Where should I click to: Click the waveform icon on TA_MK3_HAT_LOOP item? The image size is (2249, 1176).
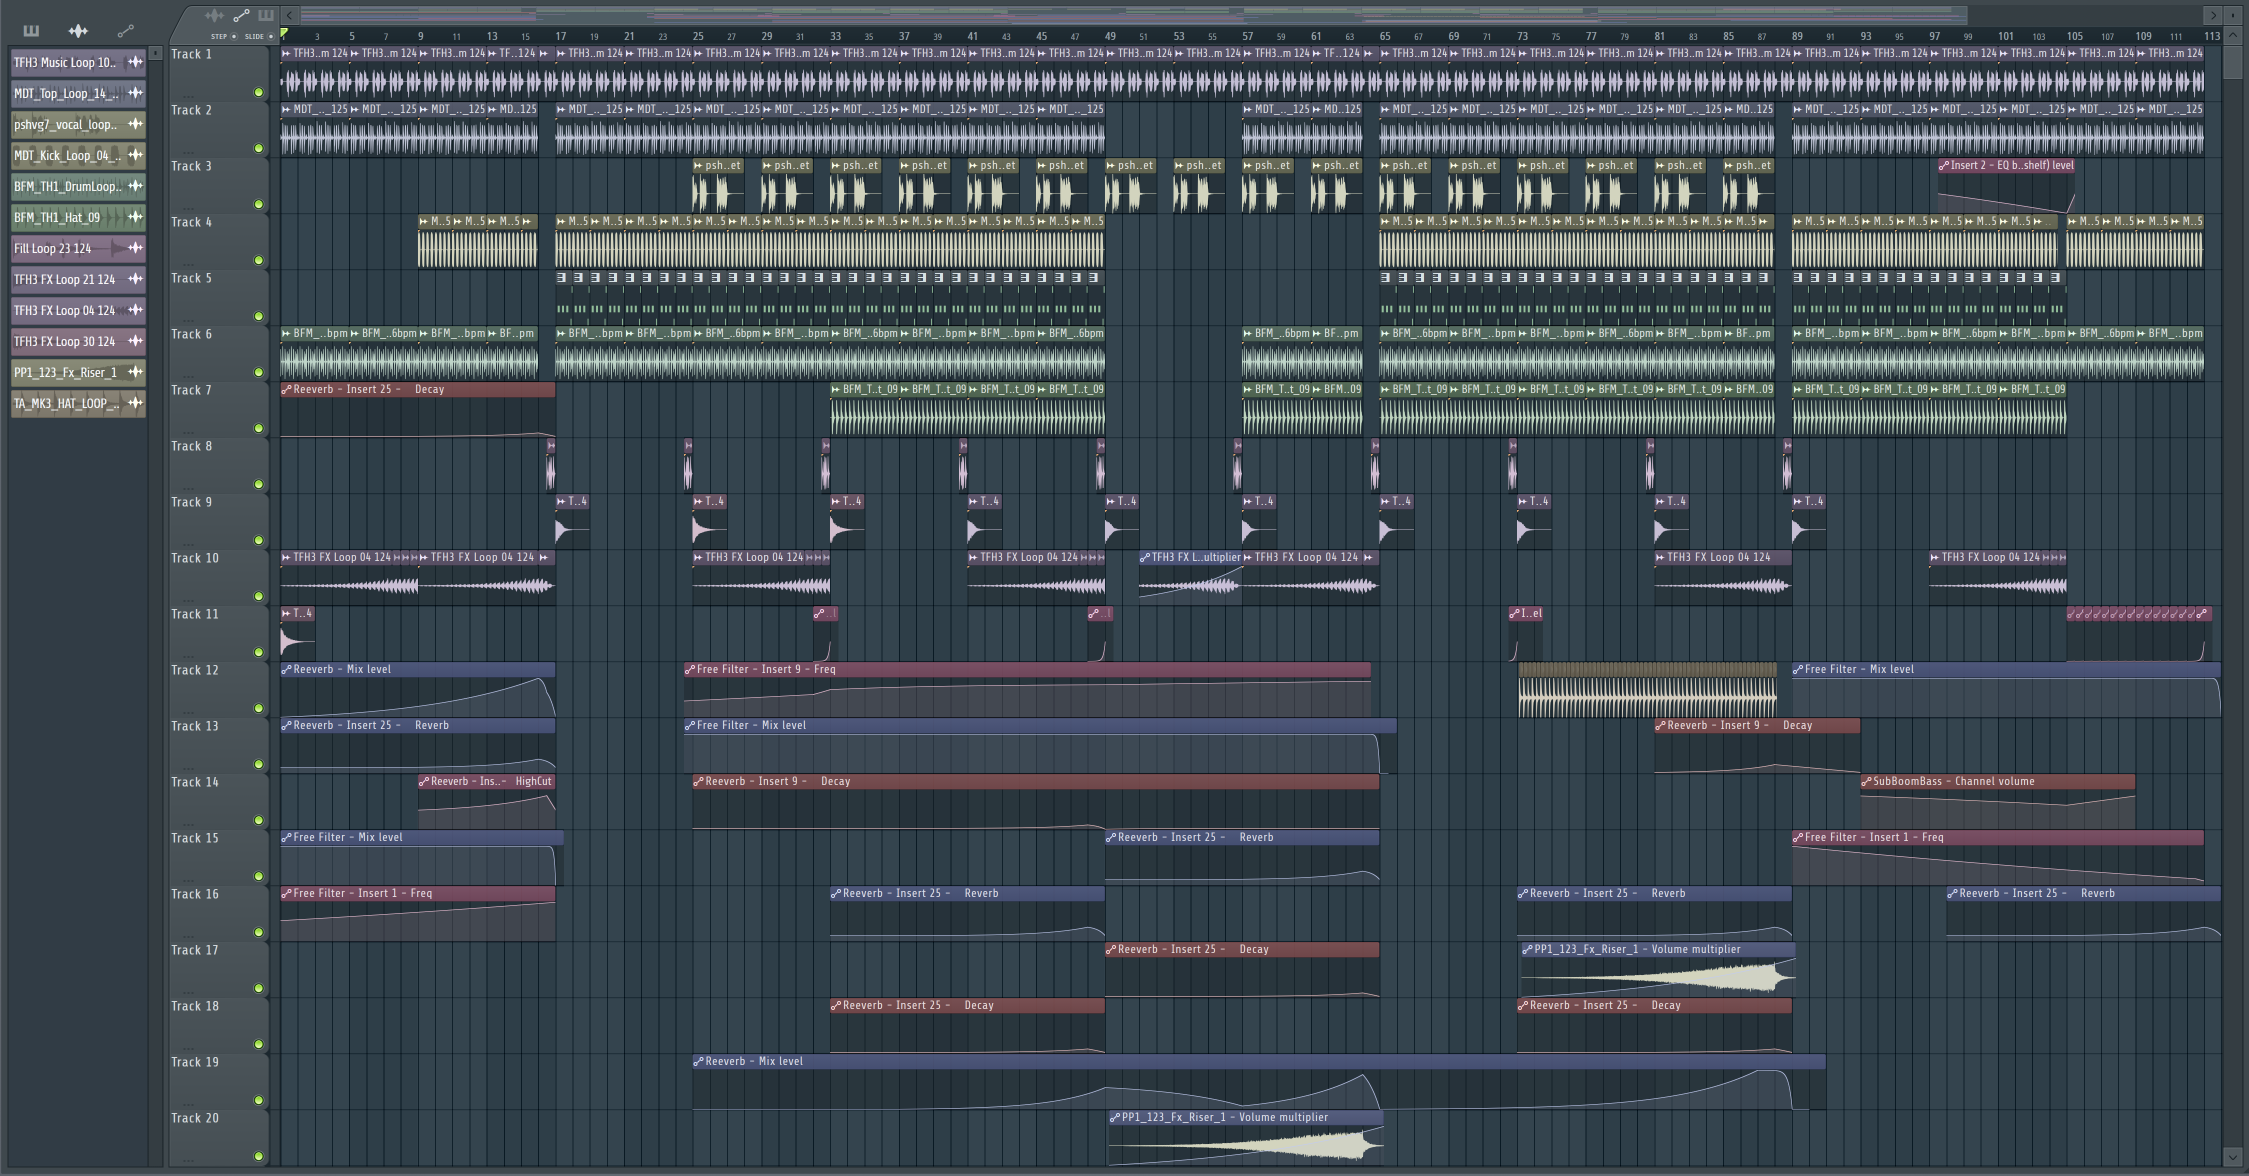tap(135, 403)
